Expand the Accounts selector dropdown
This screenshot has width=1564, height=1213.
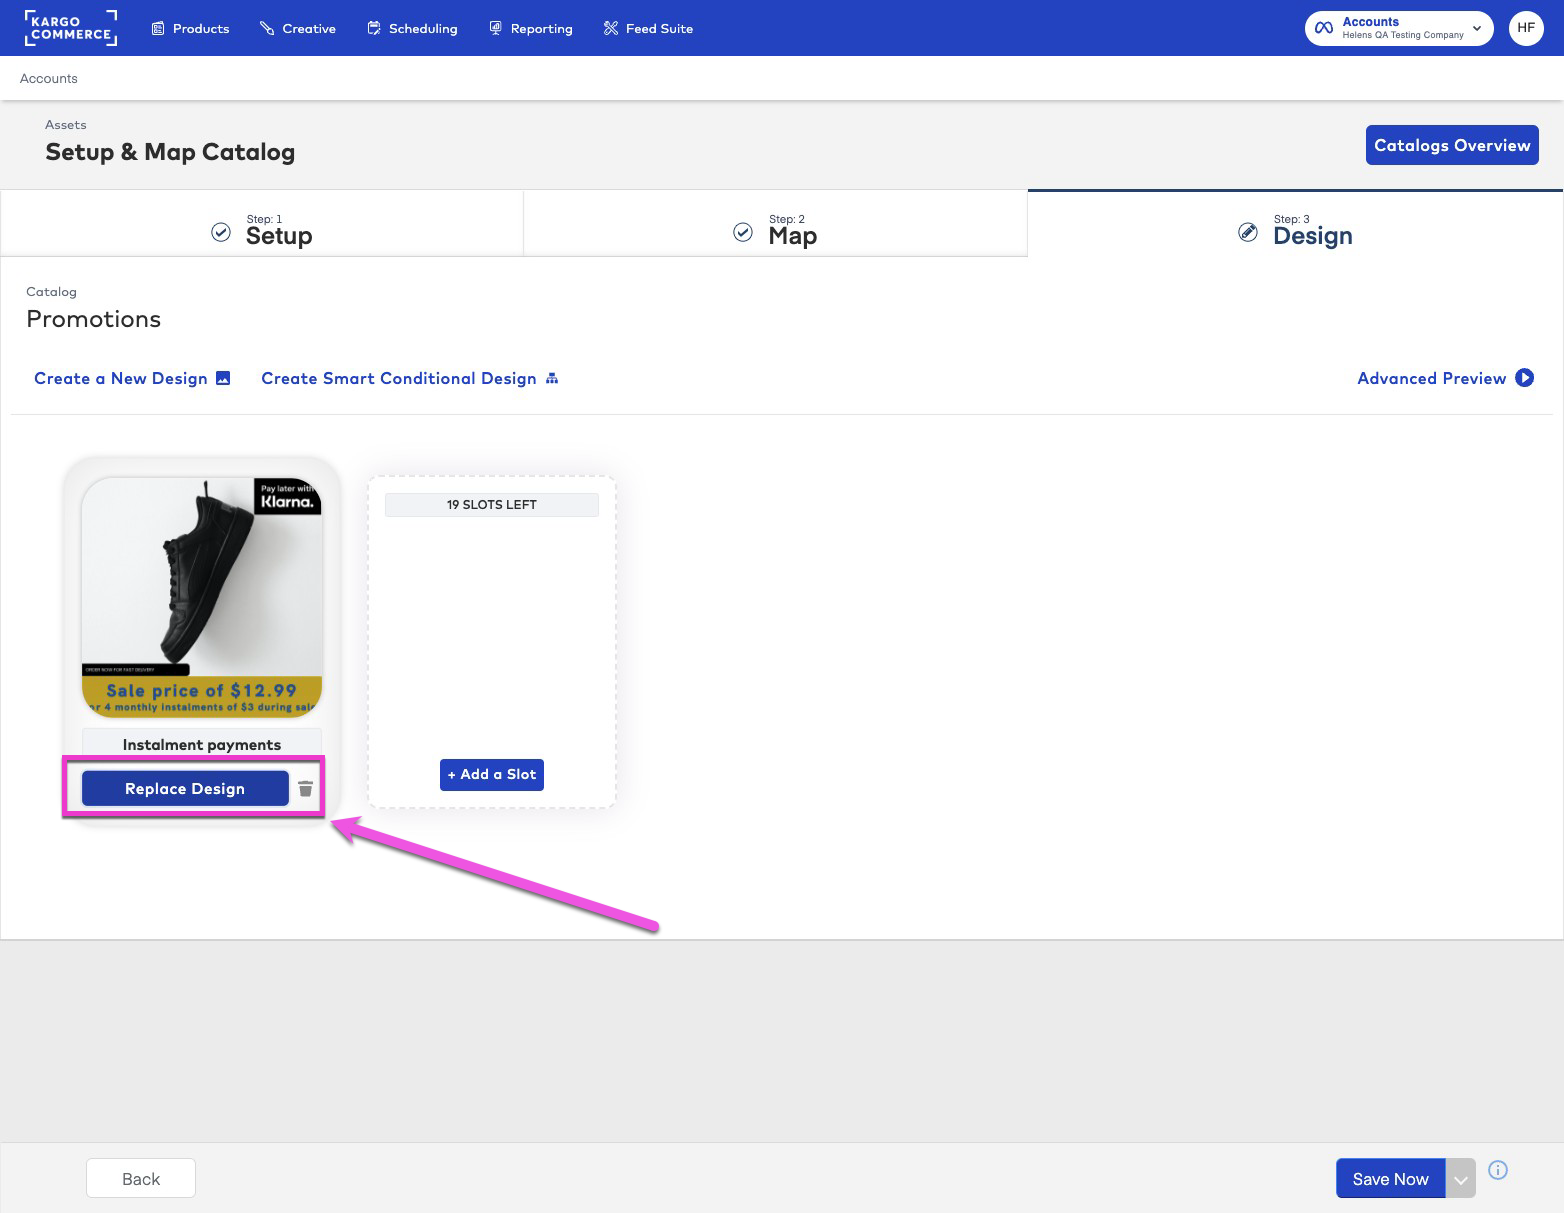click(1476, 28)
